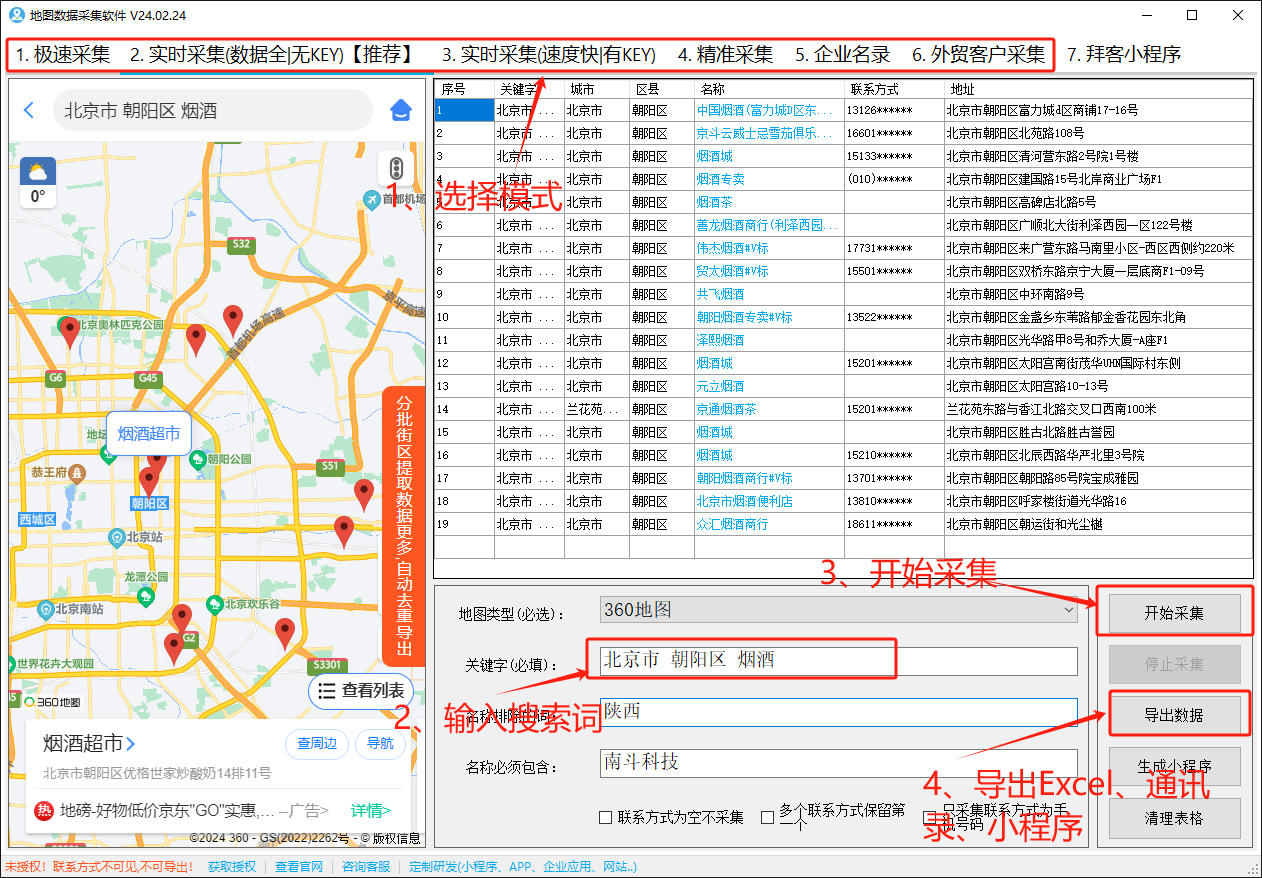This screenshot has width=1262, height=878.
Task: Click the S51 highway shield on map
Action: [x=329, y=467]
